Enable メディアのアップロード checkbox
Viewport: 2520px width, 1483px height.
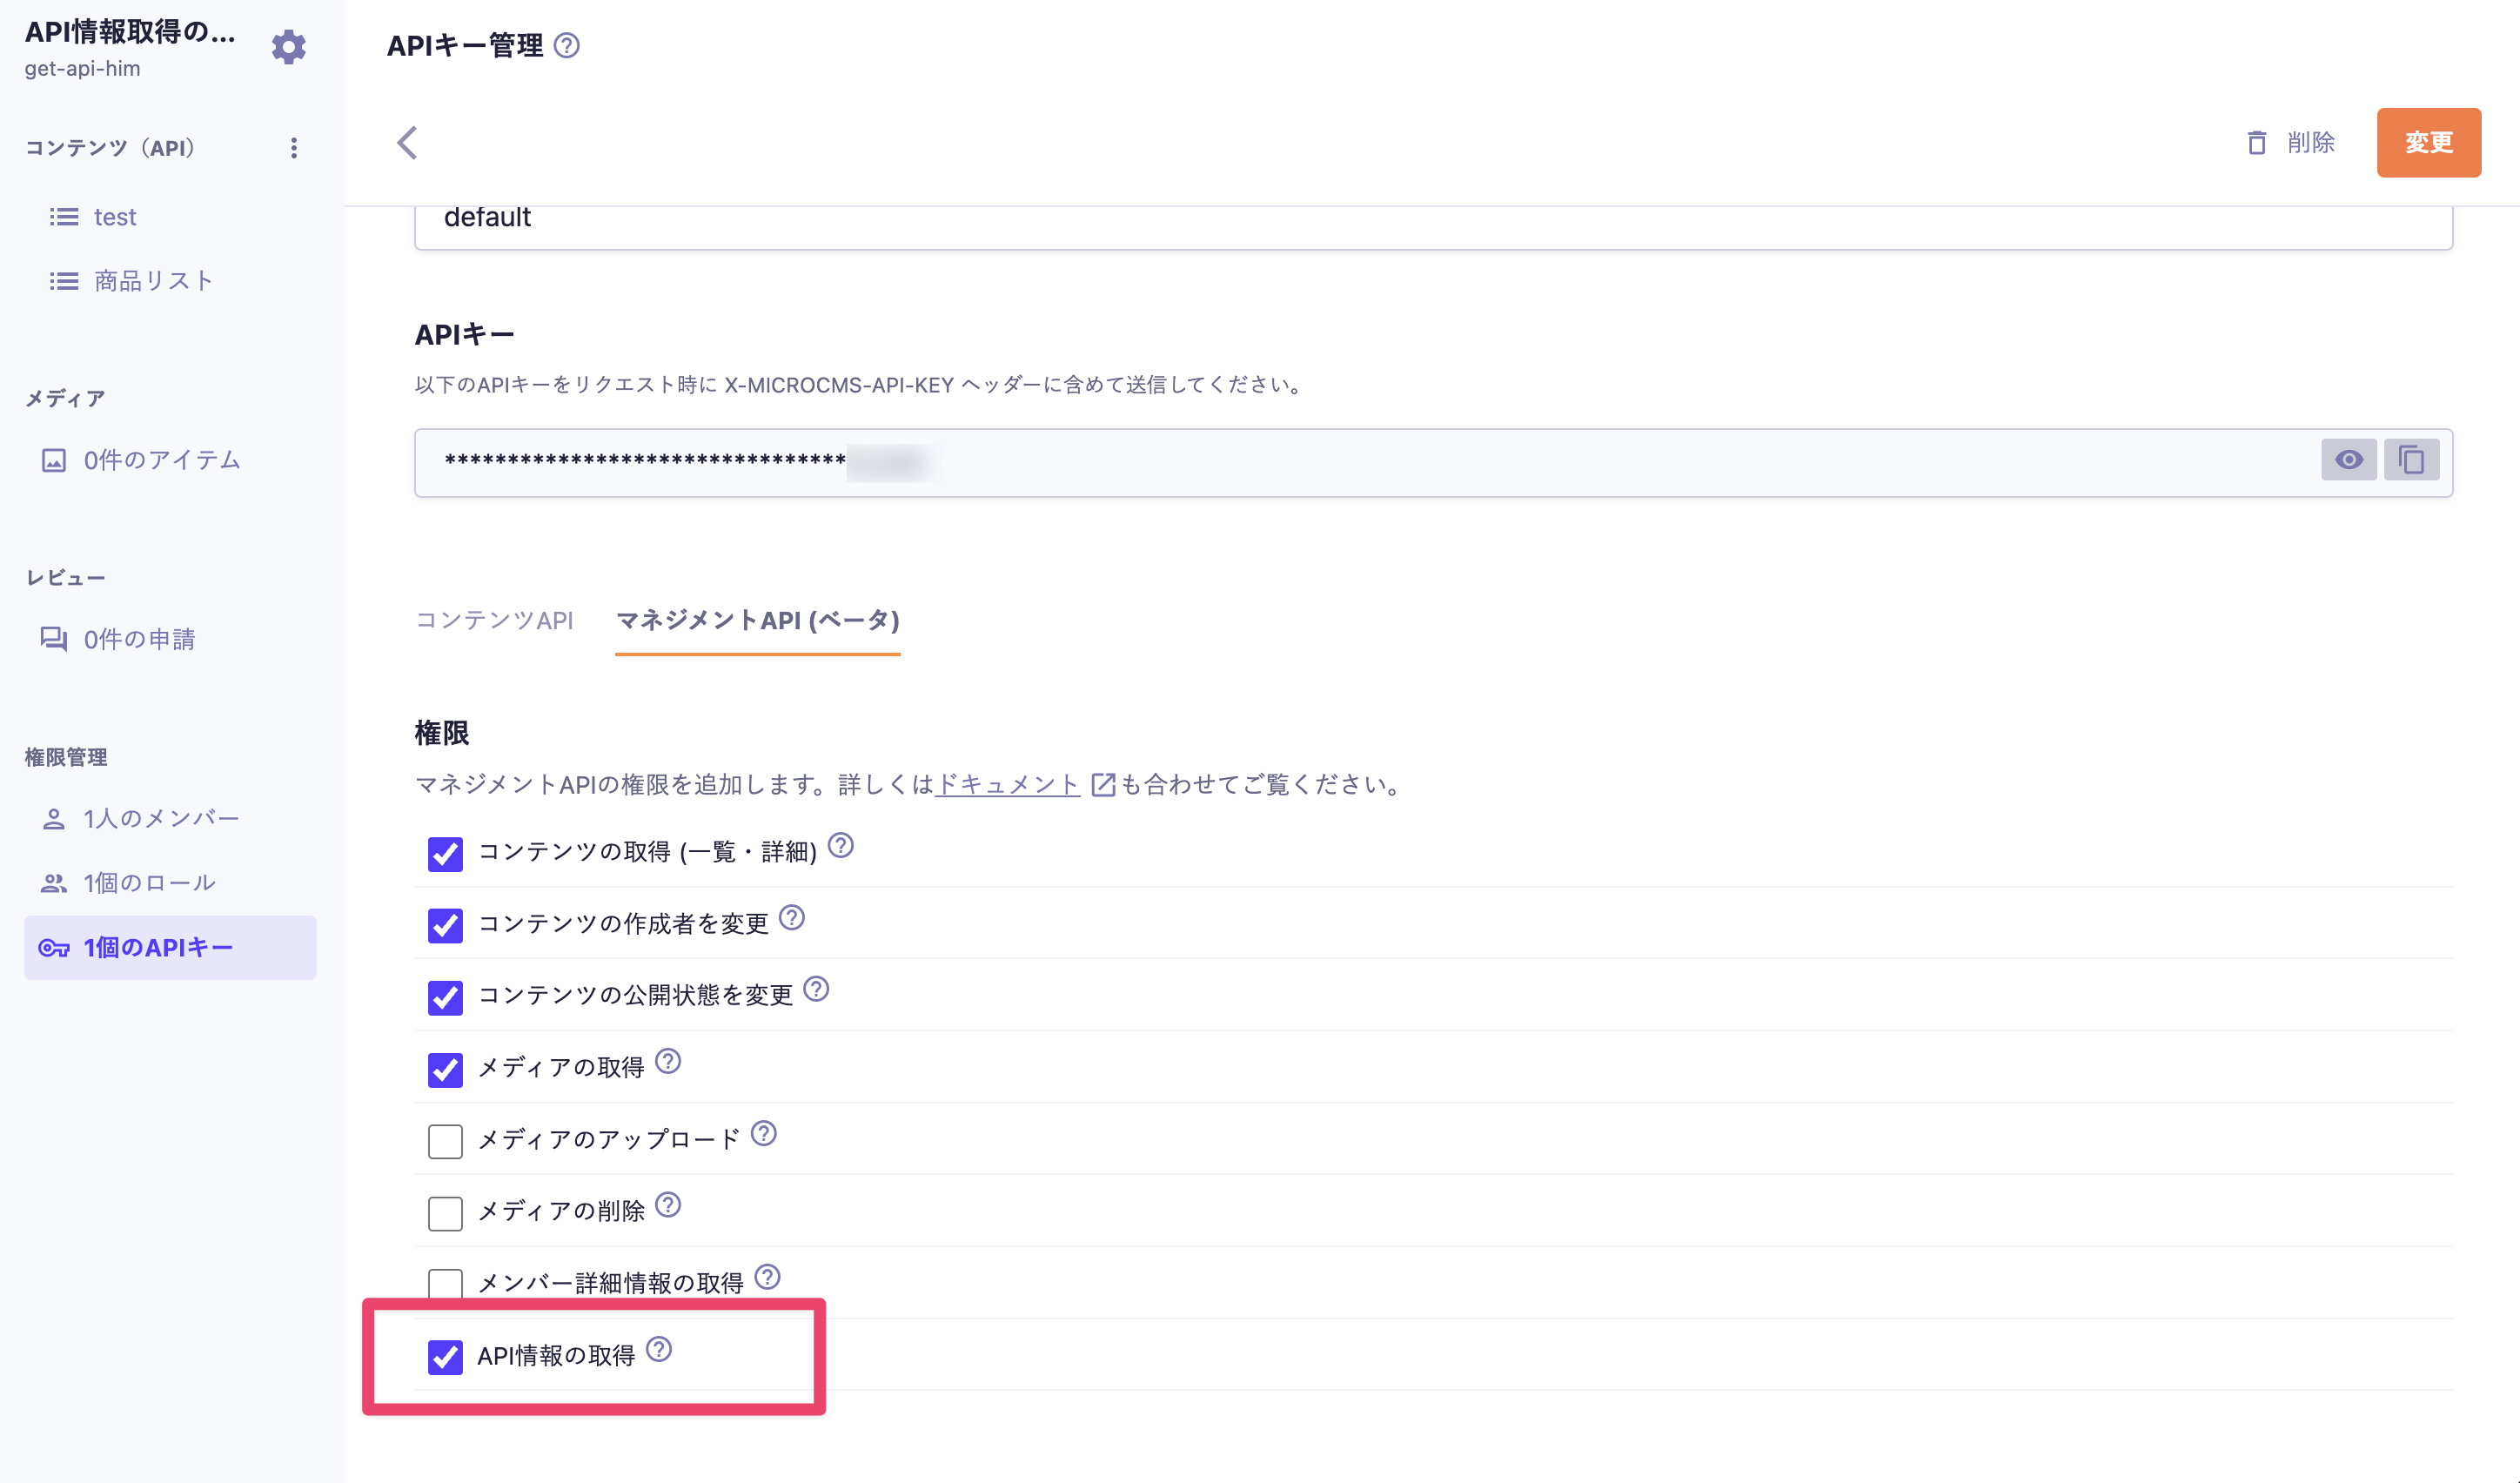pos(445,1140)
